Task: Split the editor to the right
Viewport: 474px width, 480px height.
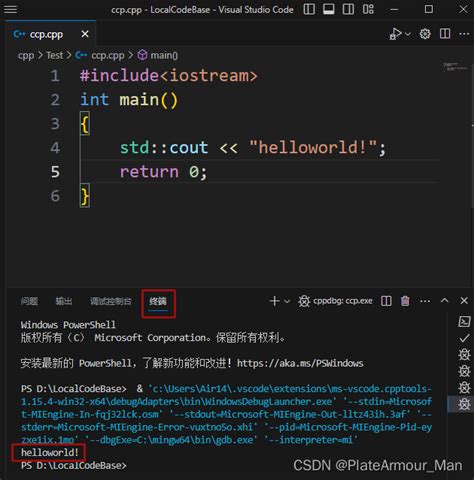Action: coord(445,34)
